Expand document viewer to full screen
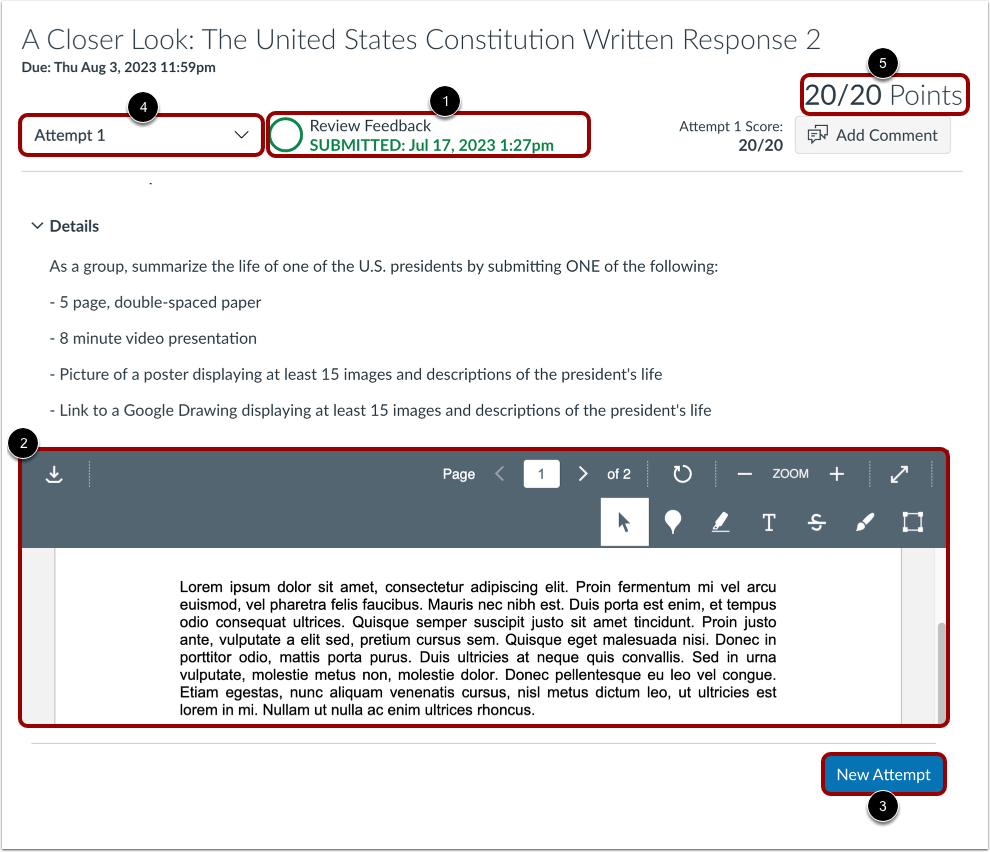The image size is (990, 852). click(x=899, y=474)
